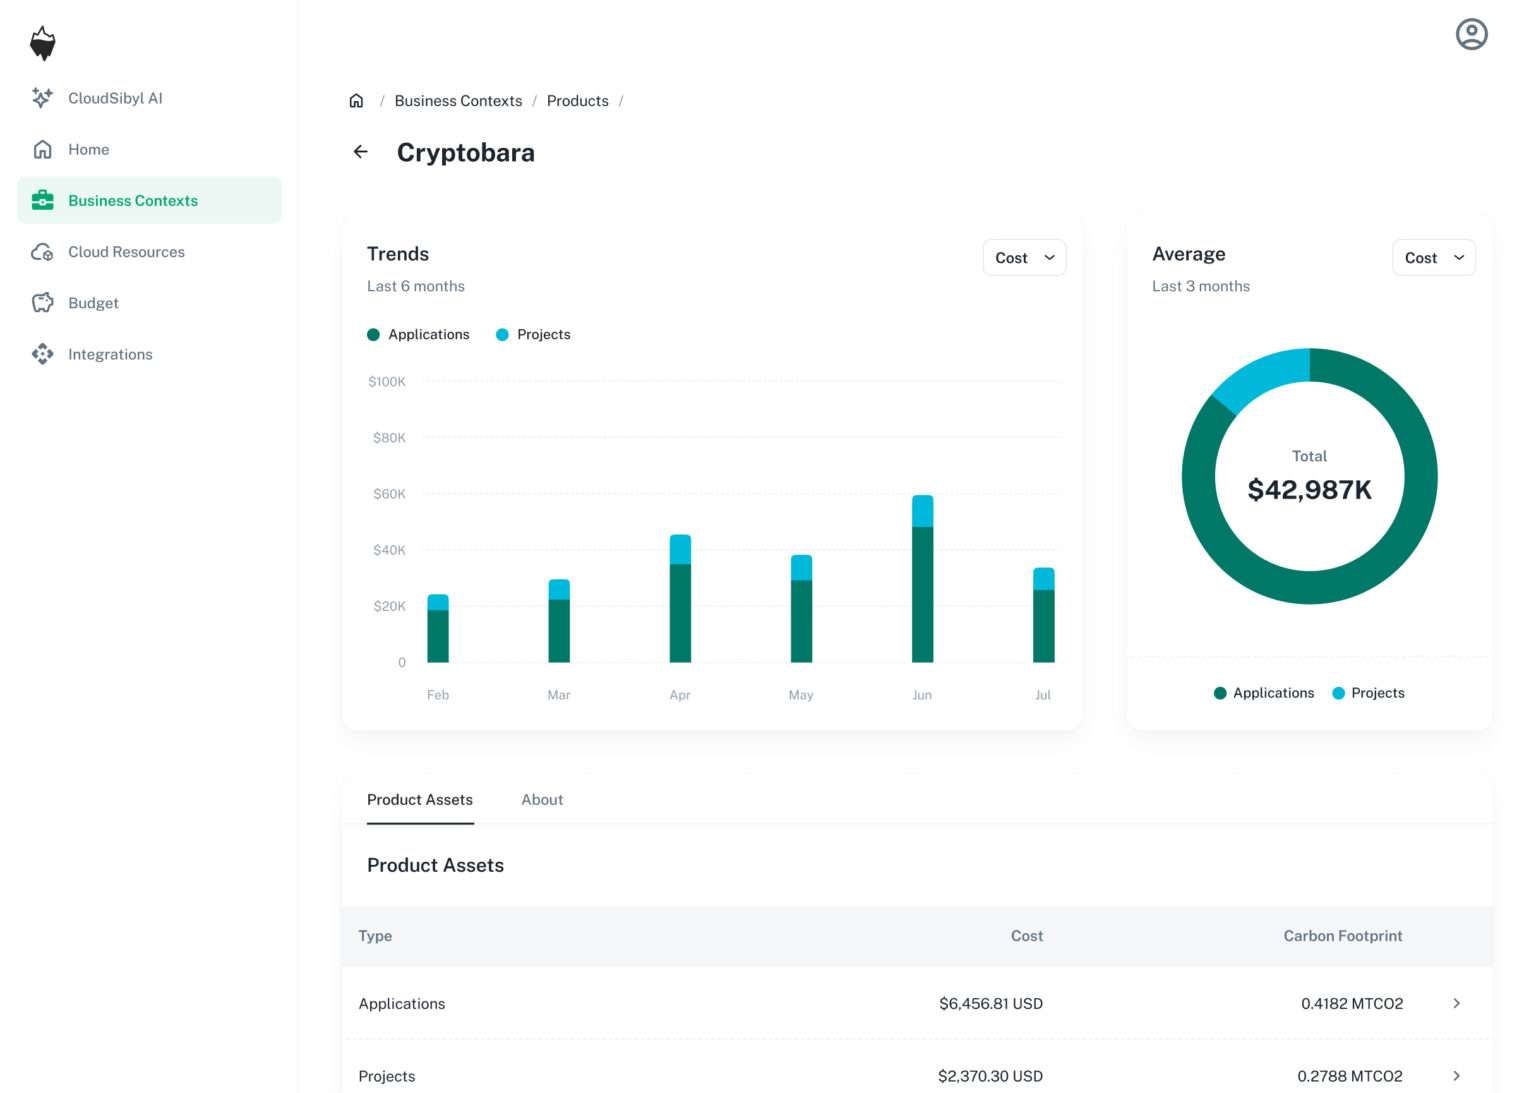Open Integrations using its puzzle icon
1536x1093 pixels.
coord(42,353)
